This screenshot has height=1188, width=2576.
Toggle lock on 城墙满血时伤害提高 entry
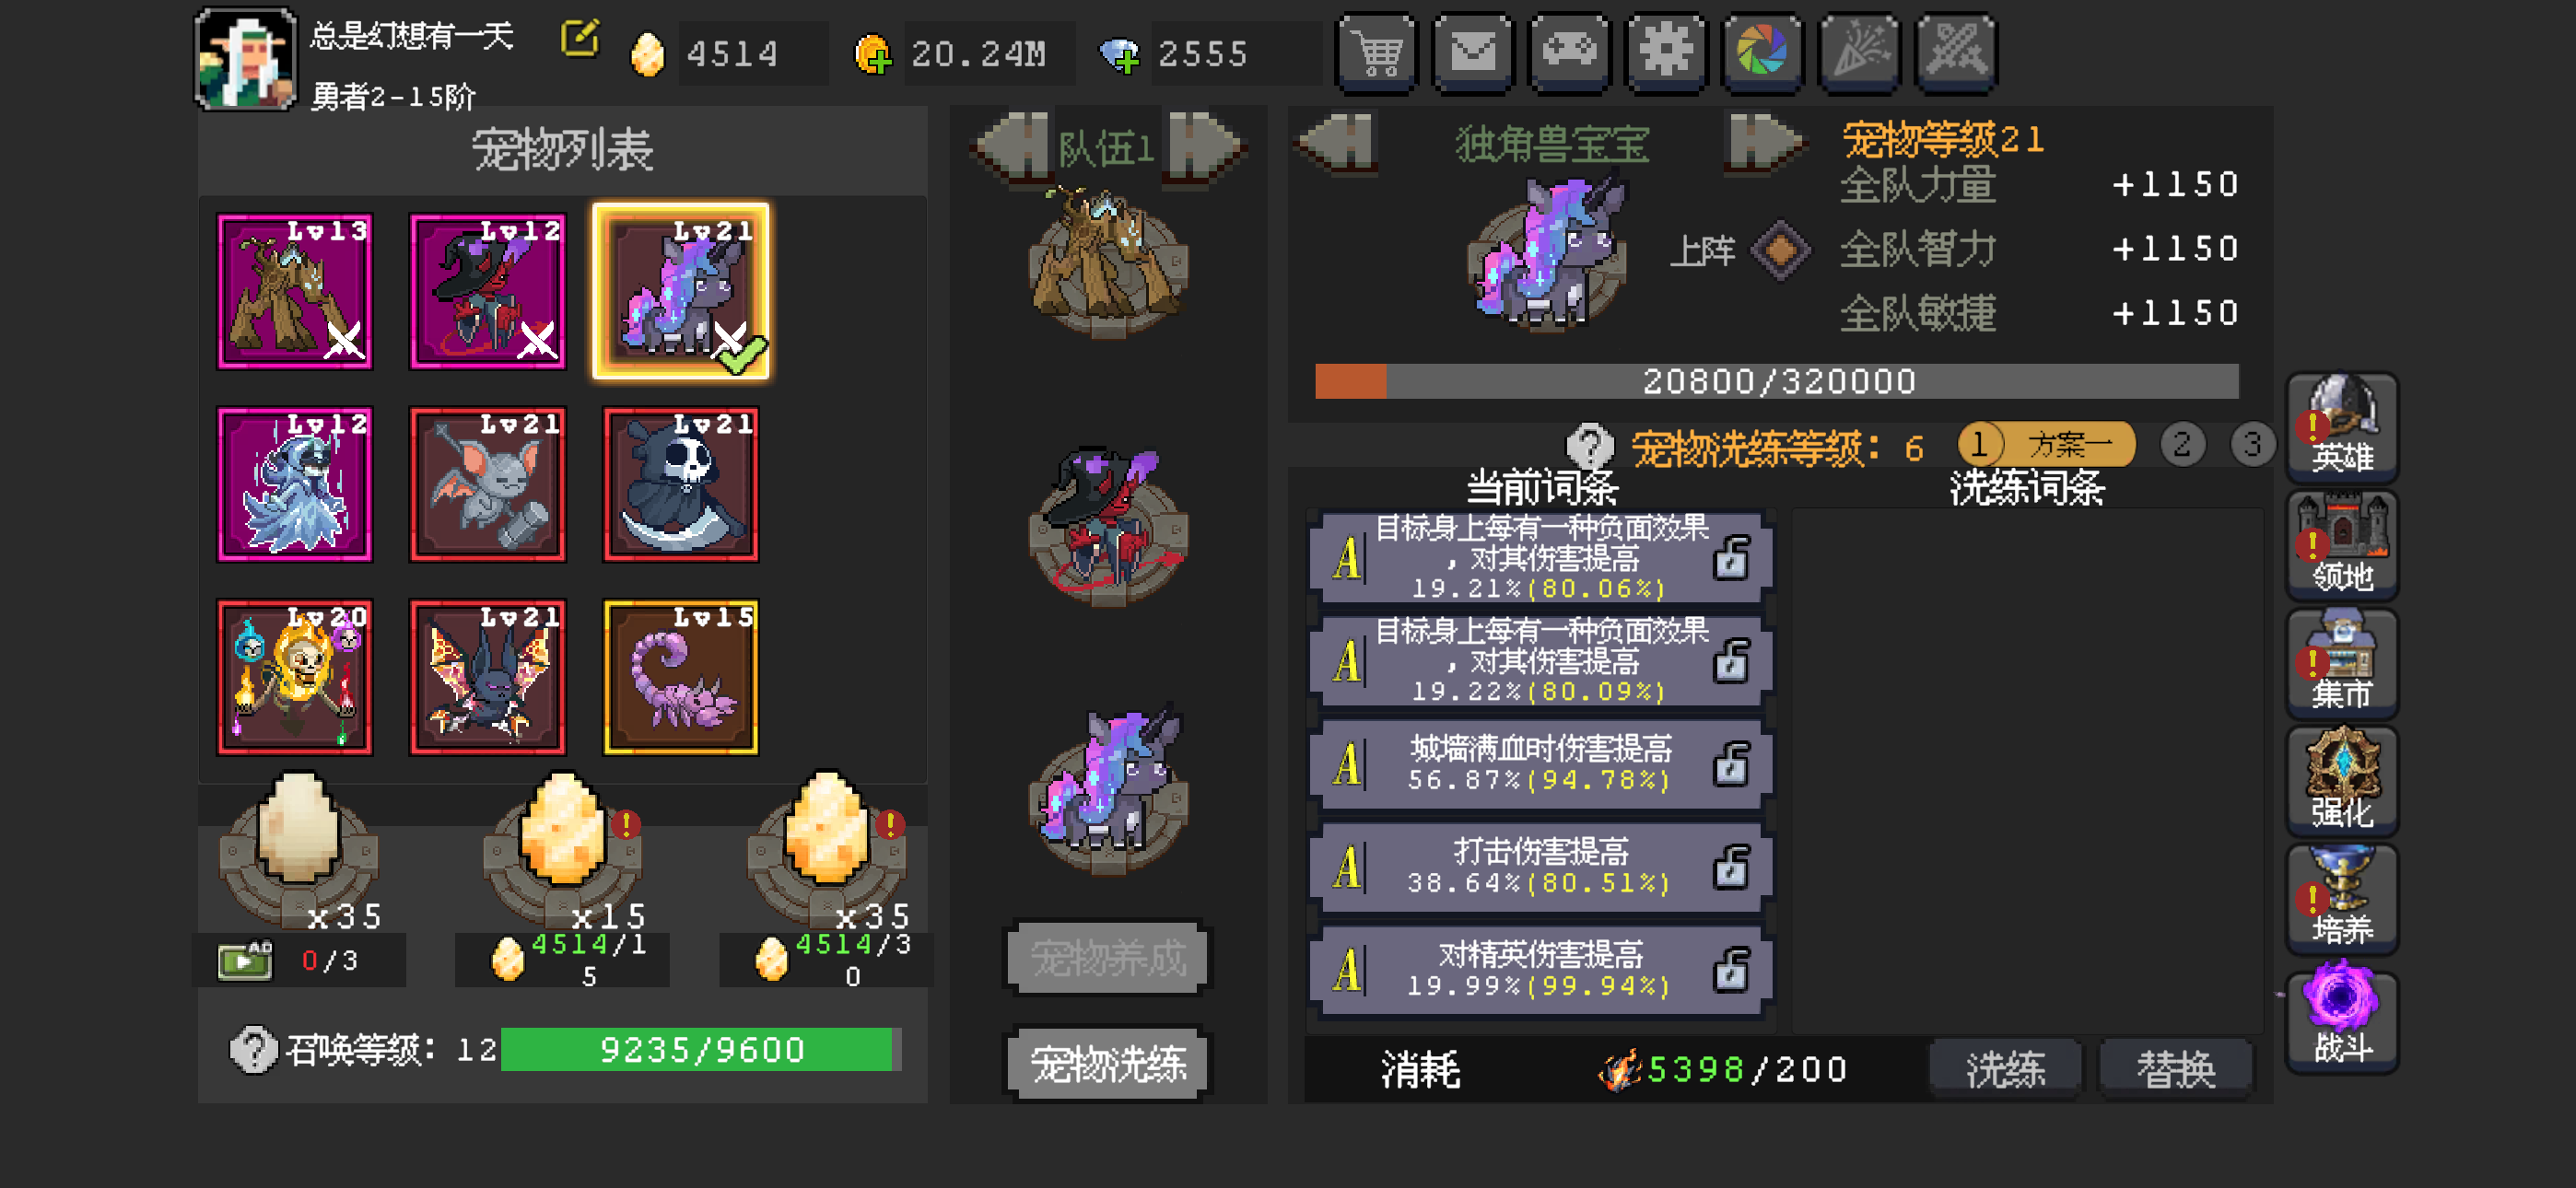coord(1731,764)
